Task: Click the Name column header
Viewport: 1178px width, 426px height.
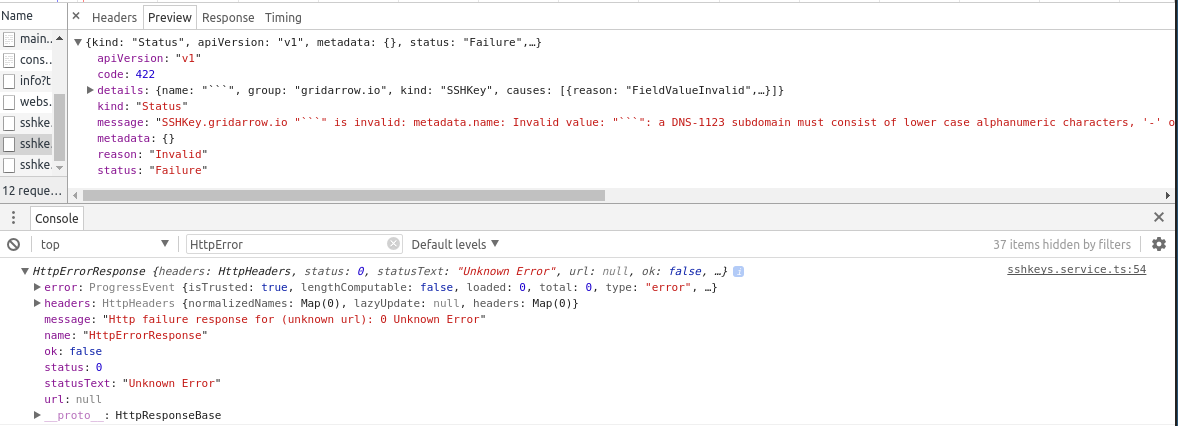Action: pyautogui.click(x=32, y=16)
